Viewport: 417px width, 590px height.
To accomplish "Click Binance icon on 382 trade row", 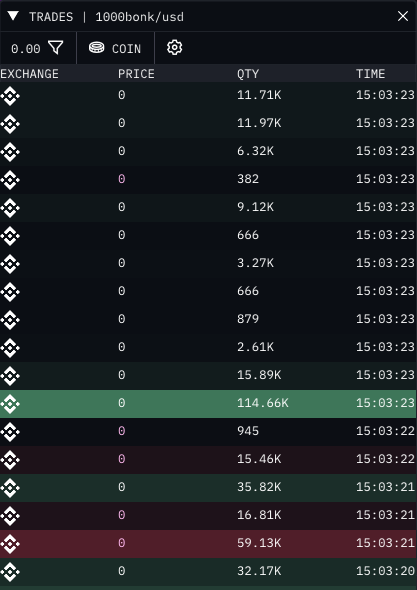I will [10, 180].
